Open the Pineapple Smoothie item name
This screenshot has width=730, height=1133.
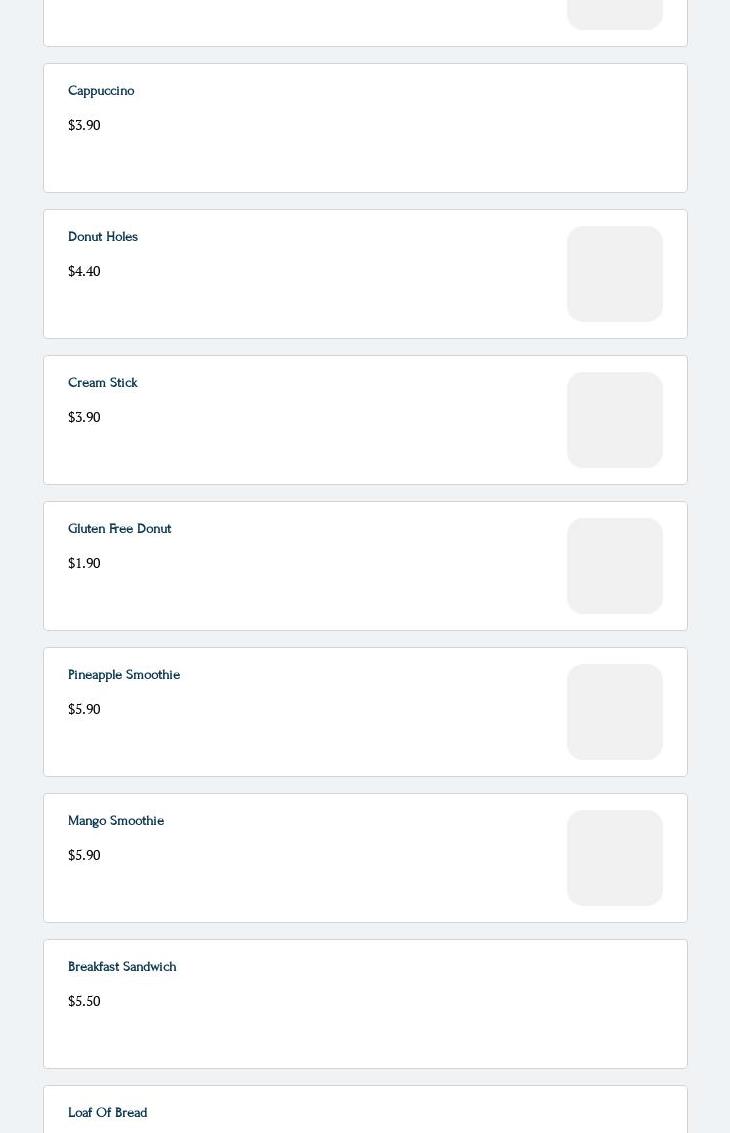point(124,675)
